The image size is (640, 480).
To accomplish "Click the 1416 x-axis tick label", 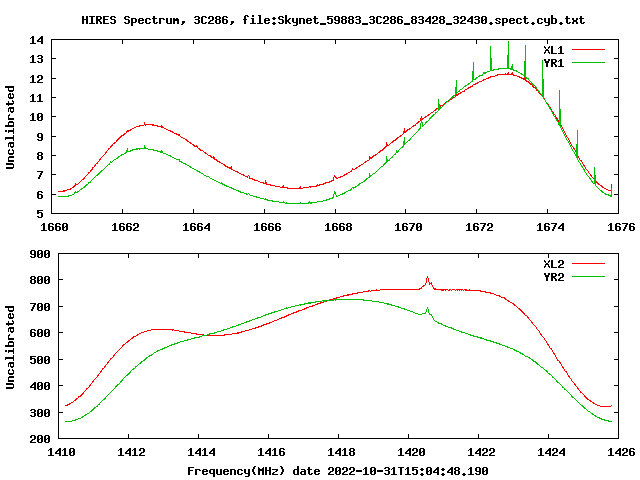I will [271, 452].
